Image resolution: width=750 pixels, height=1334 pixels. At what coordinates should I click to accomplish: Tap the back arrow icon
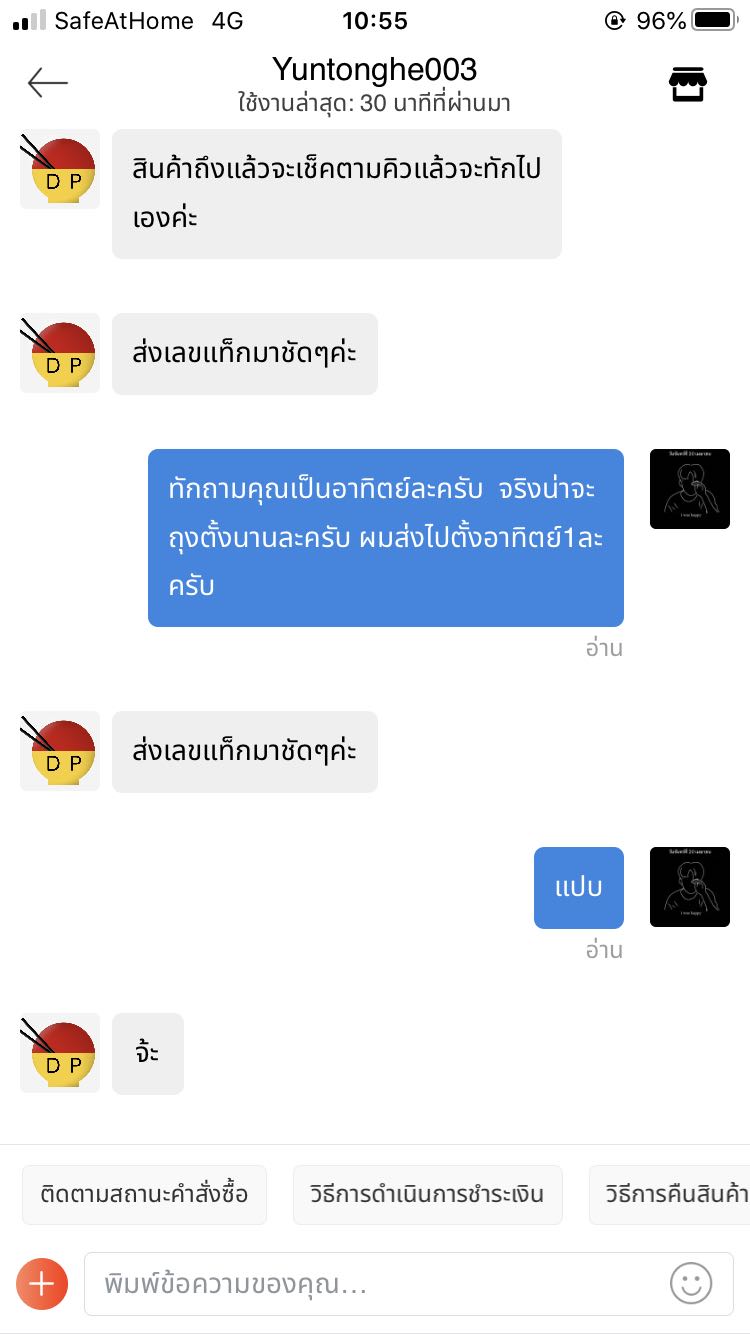pos(47,83)
